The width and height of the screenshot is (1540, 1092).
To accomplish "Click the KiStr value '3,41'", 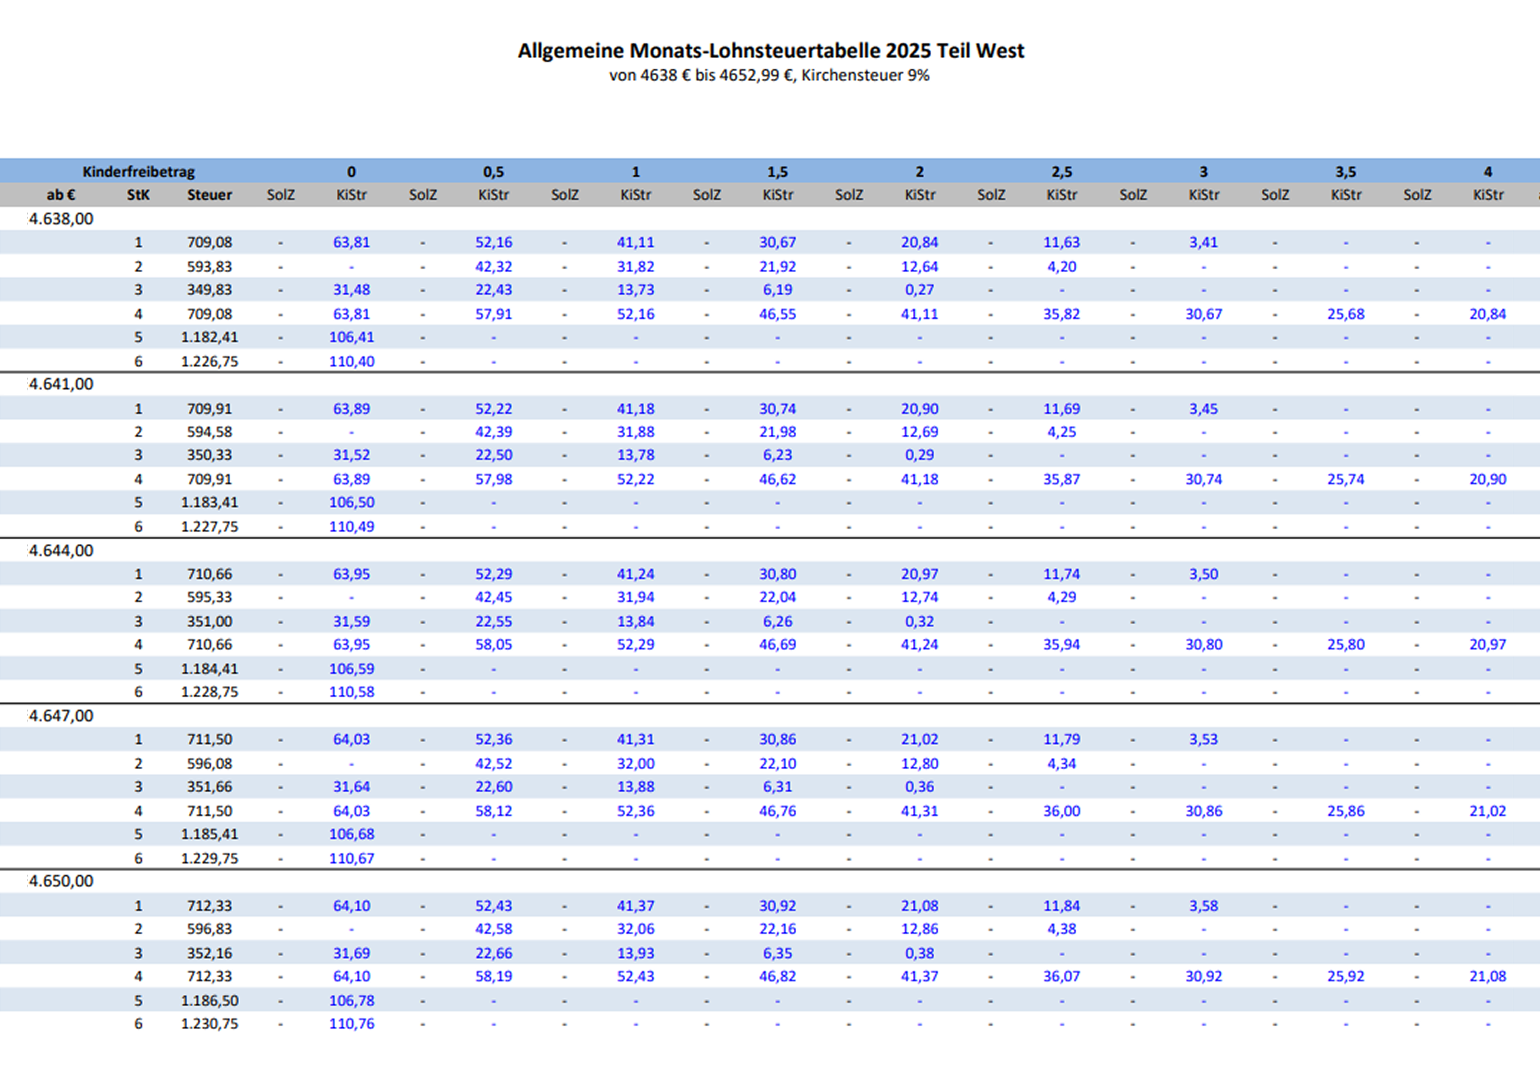I will (x=1203, y=243).
